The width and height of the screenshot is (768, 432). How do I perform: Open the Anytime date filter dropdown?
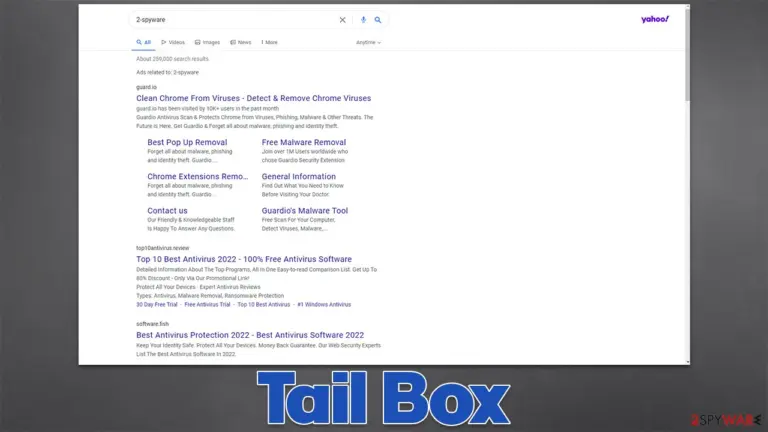(368, 43)
